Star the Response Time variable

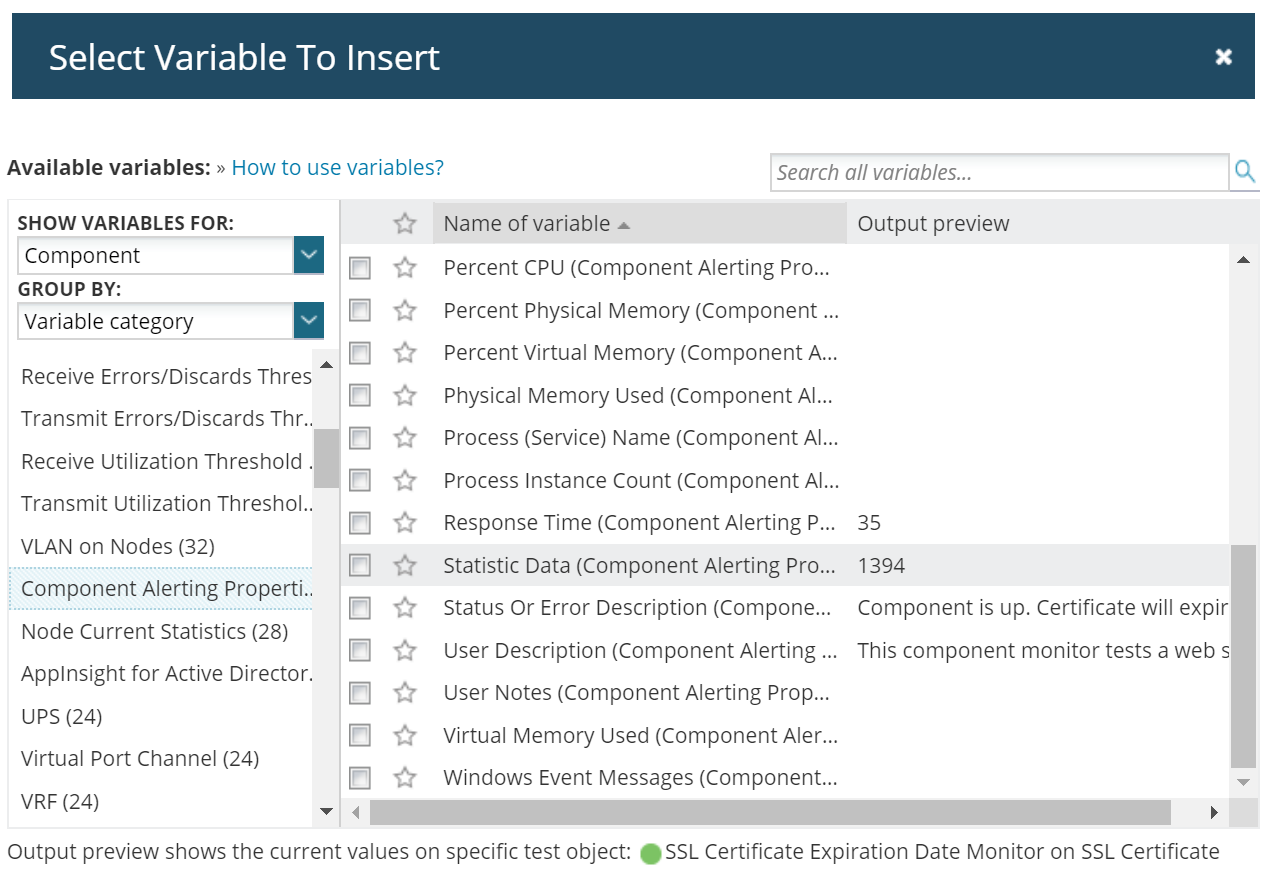(x=405, y=523)
